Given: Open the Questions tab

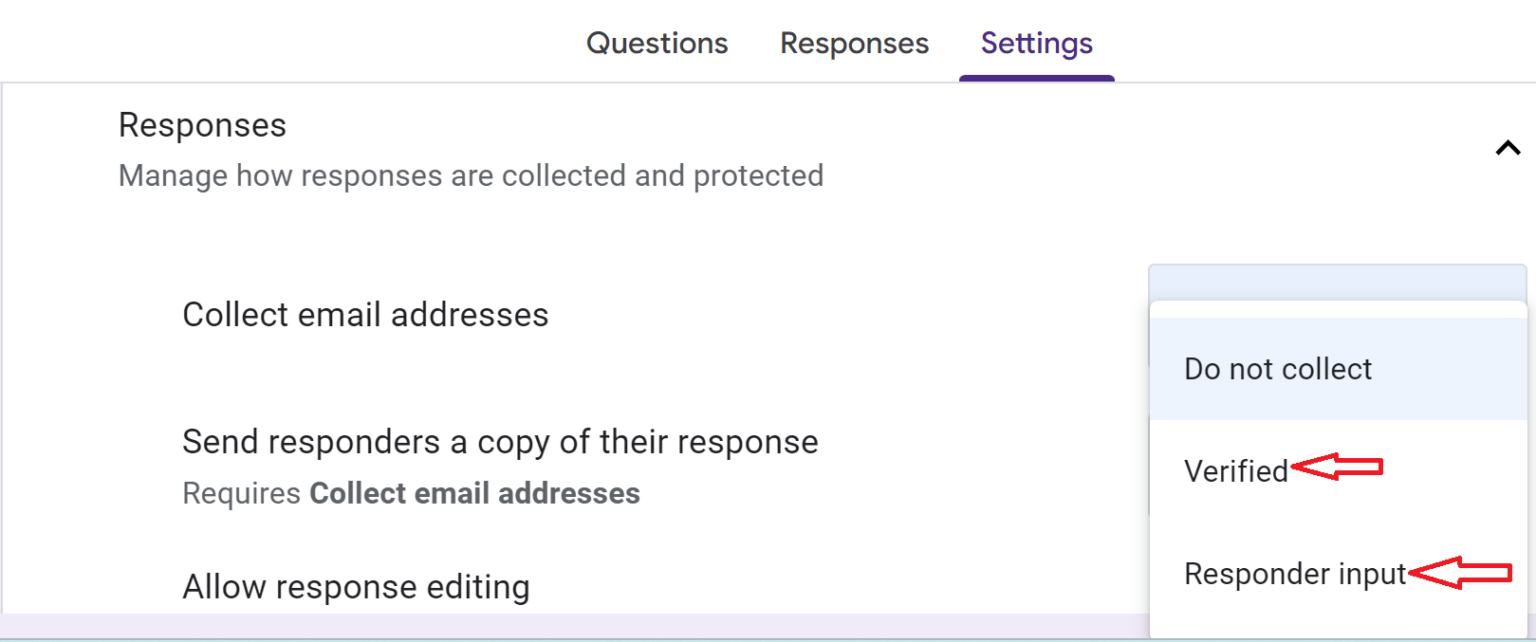Looking at the screenshot, I should point(657,43).
